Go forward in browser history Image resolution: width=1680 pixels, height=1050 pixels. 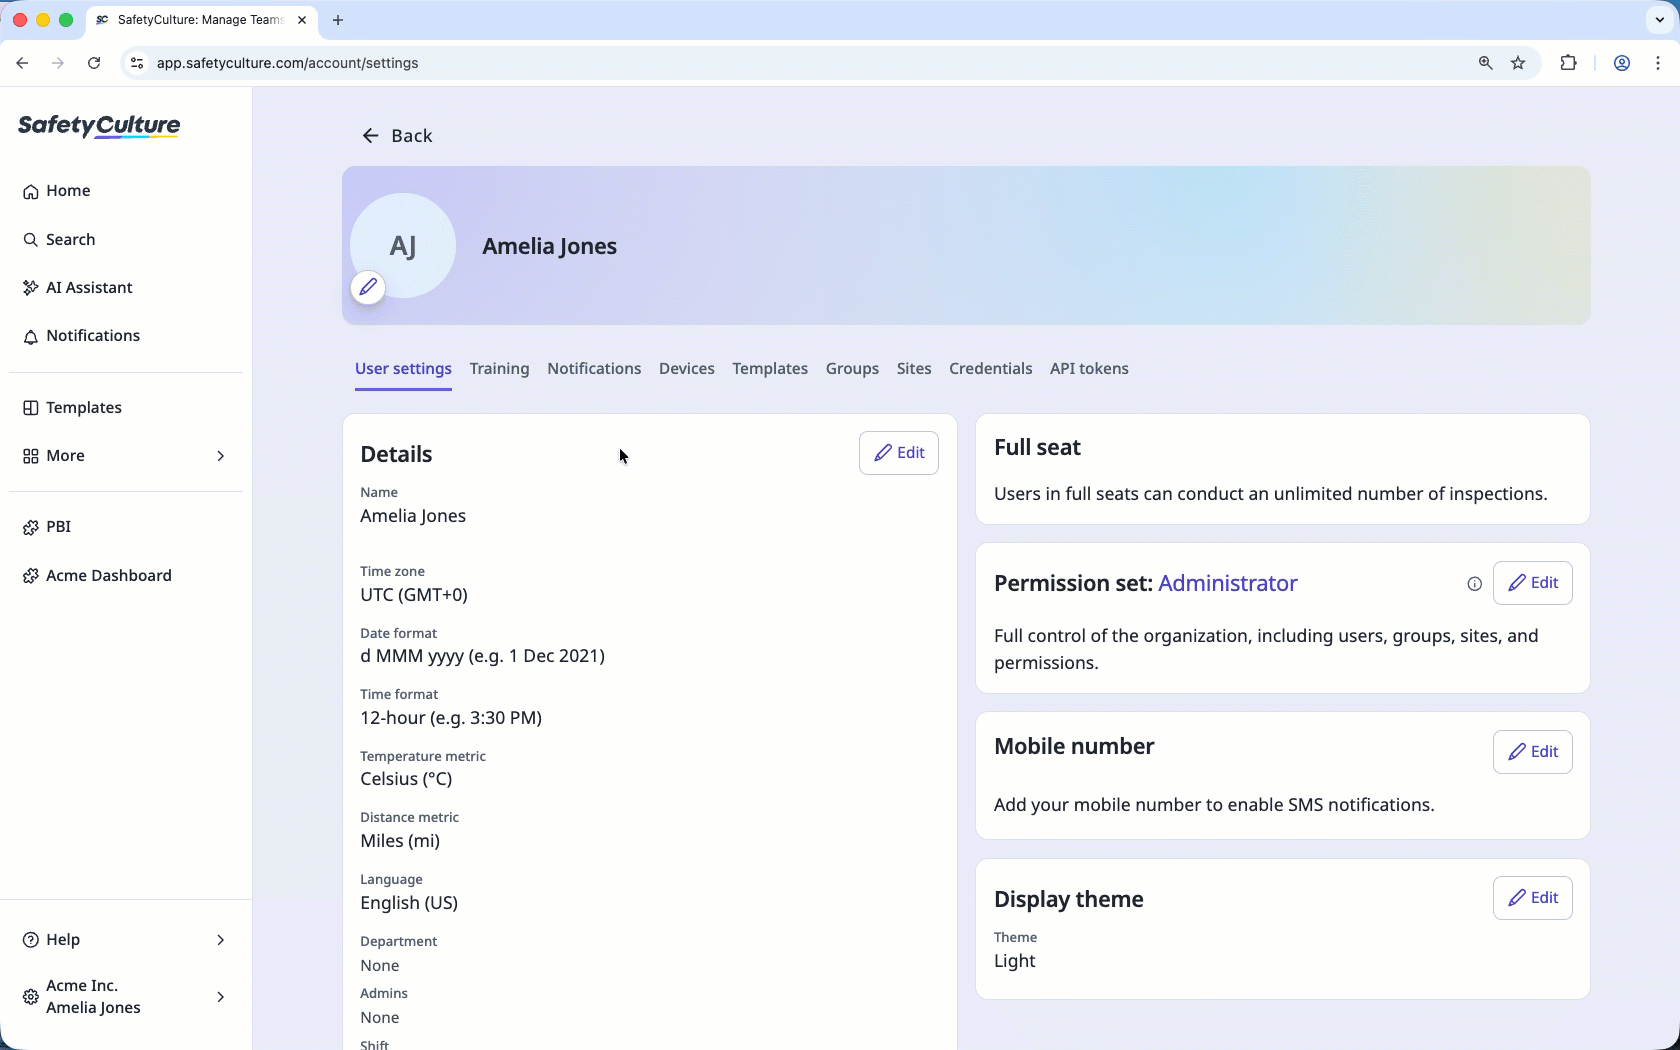[58, 63]
